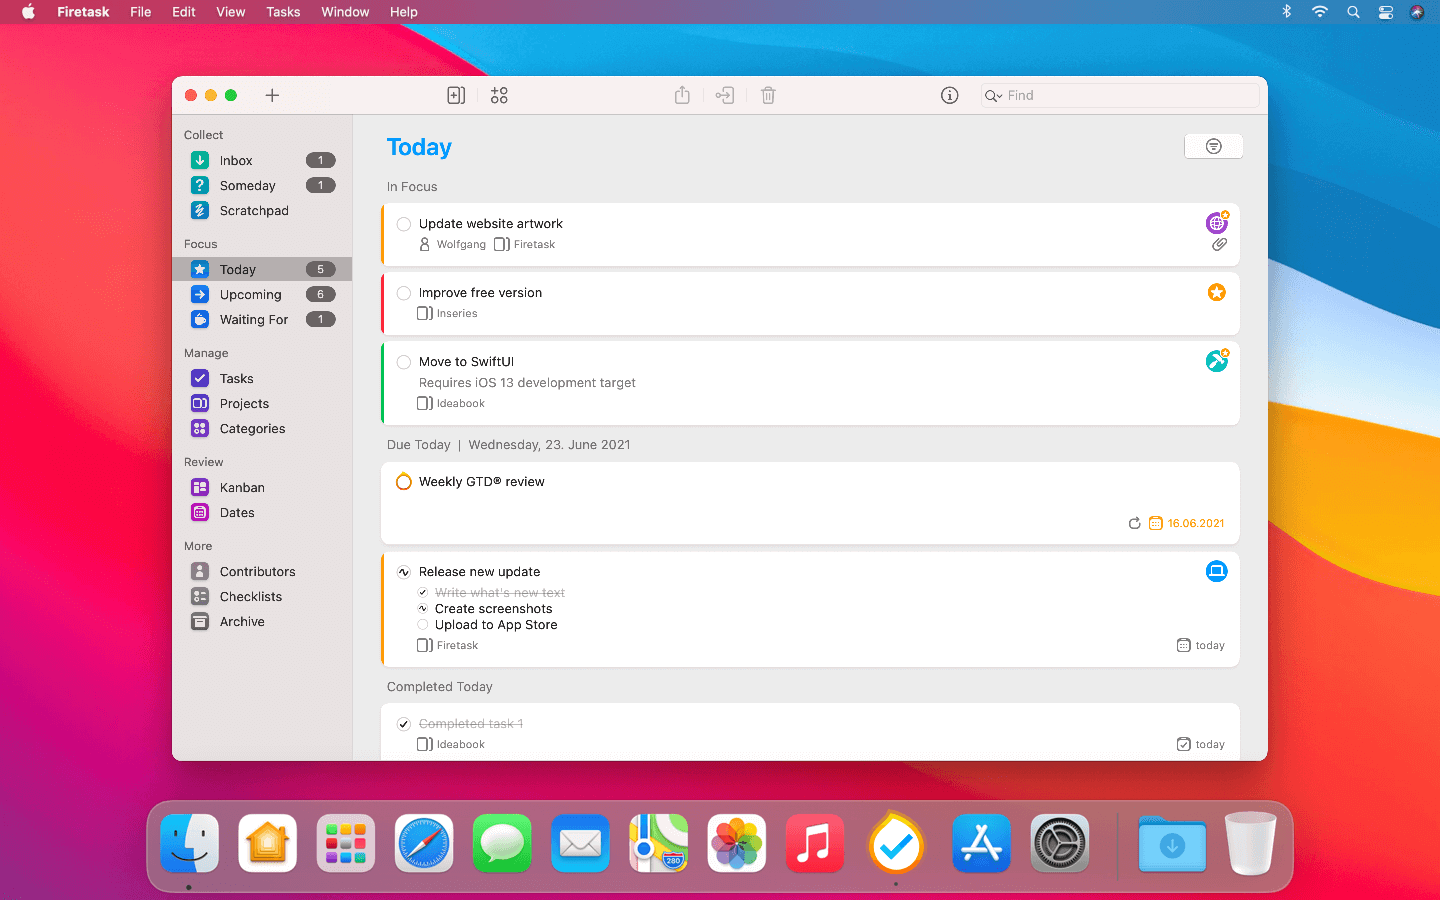Image resolution: width=1440 pixels, height=900 pixels.
Task: Open the Firetask app menu
Action: 83,12
